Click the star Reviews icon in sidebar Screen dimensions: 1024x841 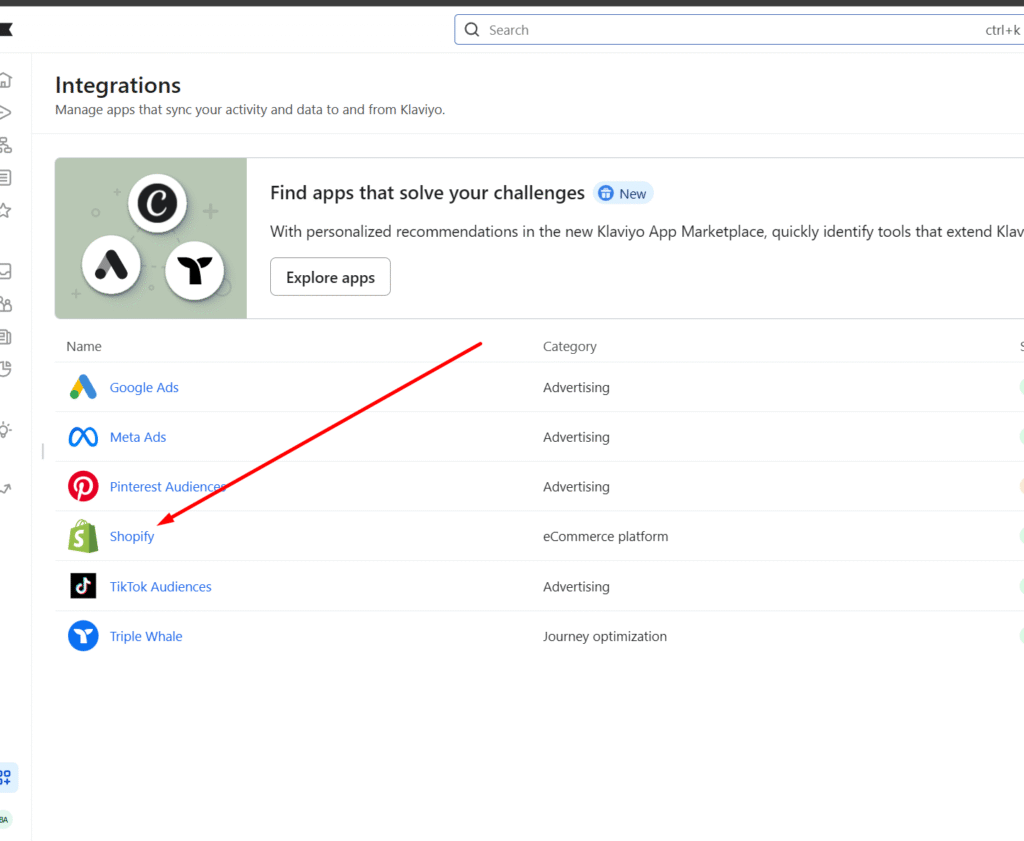8,210
